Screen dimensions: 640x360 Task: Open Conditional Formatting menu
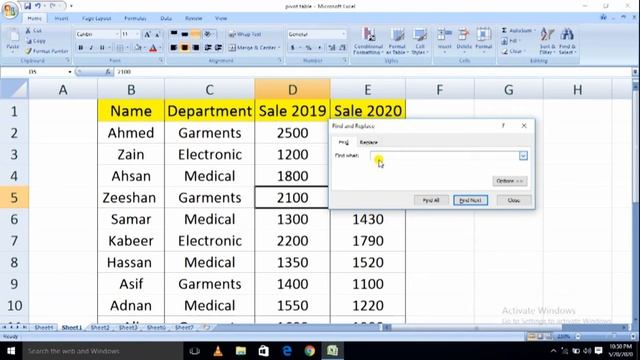368,41
